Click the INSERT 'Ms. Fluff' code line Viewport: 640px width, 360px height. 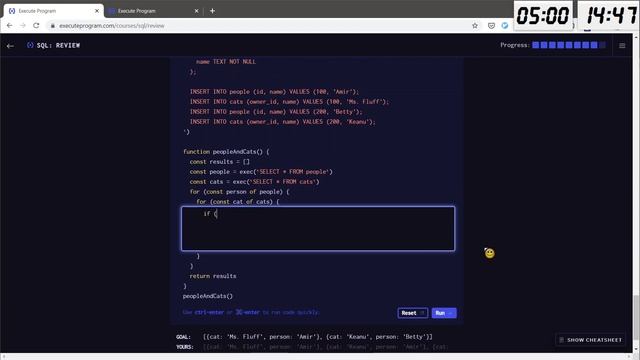coord(289,102)
